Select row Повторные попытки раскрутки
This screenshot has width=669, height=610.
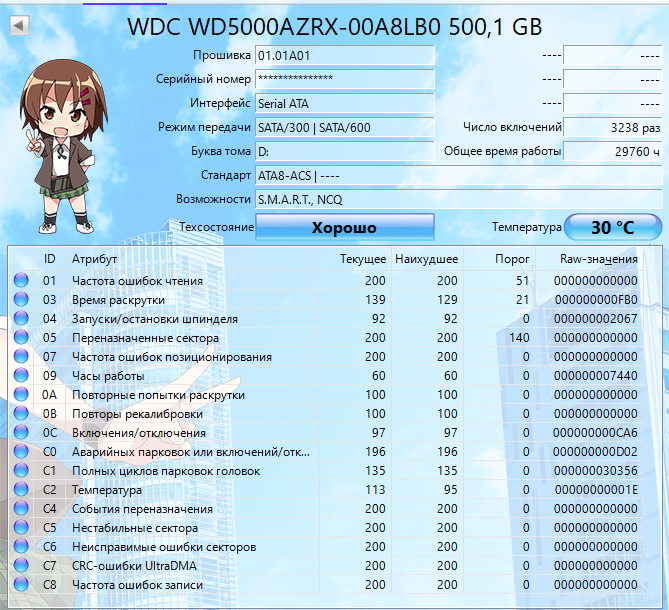pyautogui.click(x=326, y=394)
